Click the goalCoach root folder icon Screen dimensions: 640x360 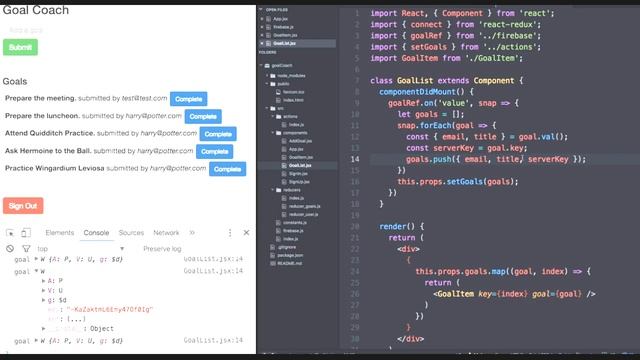(267, 66)
